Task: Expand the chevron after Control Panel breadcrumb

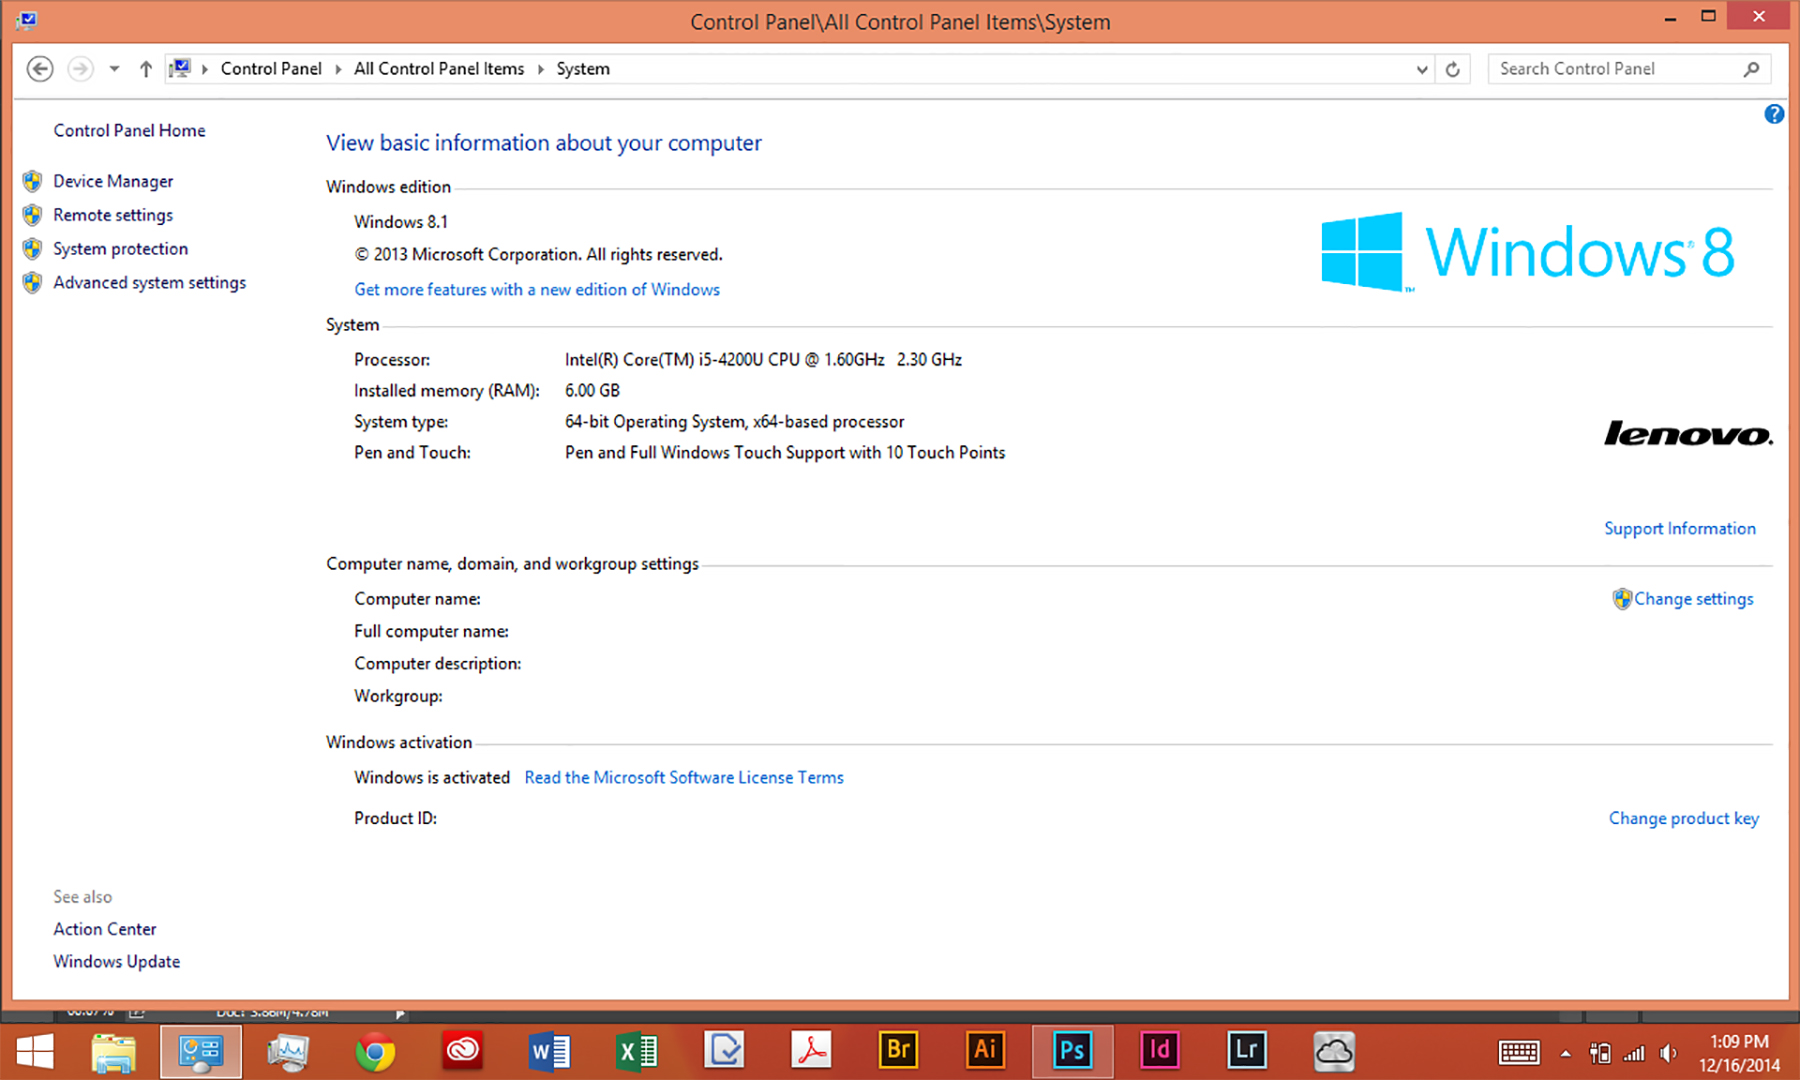Action: coord(338,69)
